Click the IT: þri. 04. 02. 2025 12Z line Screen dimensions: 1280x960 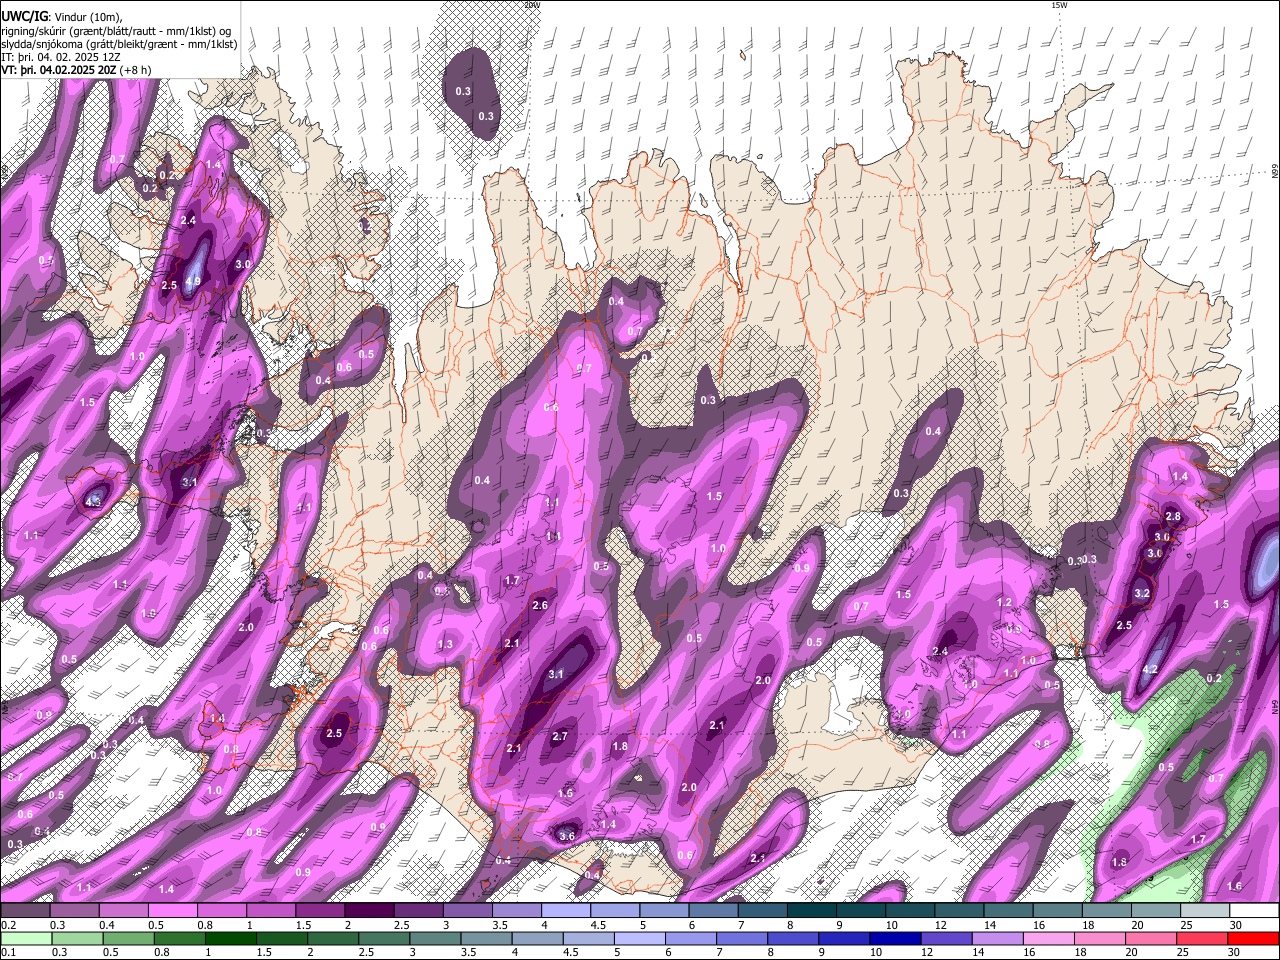[61, 57]
